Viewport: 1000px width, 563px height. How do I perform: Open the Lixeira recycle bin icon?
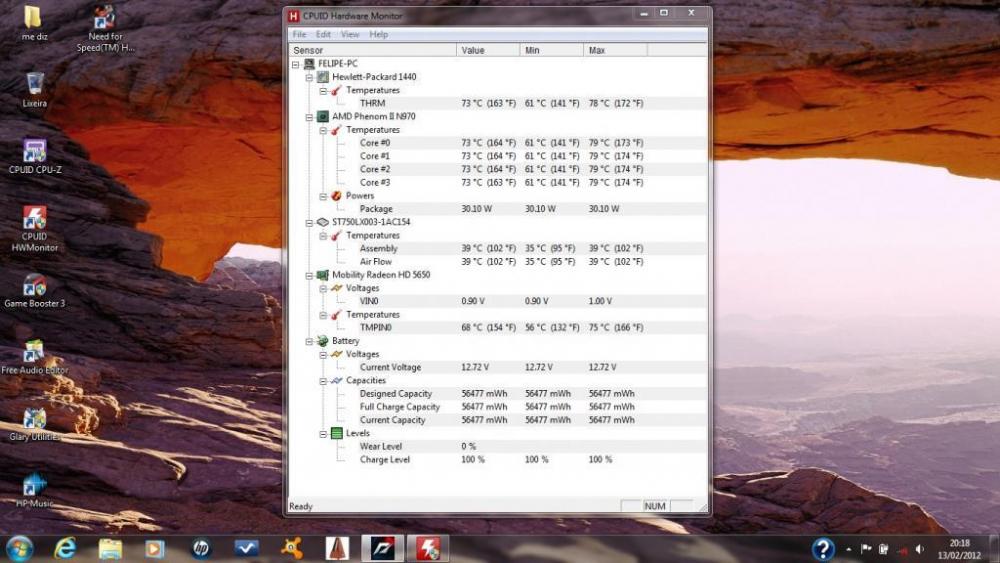(x=34, y=84)
